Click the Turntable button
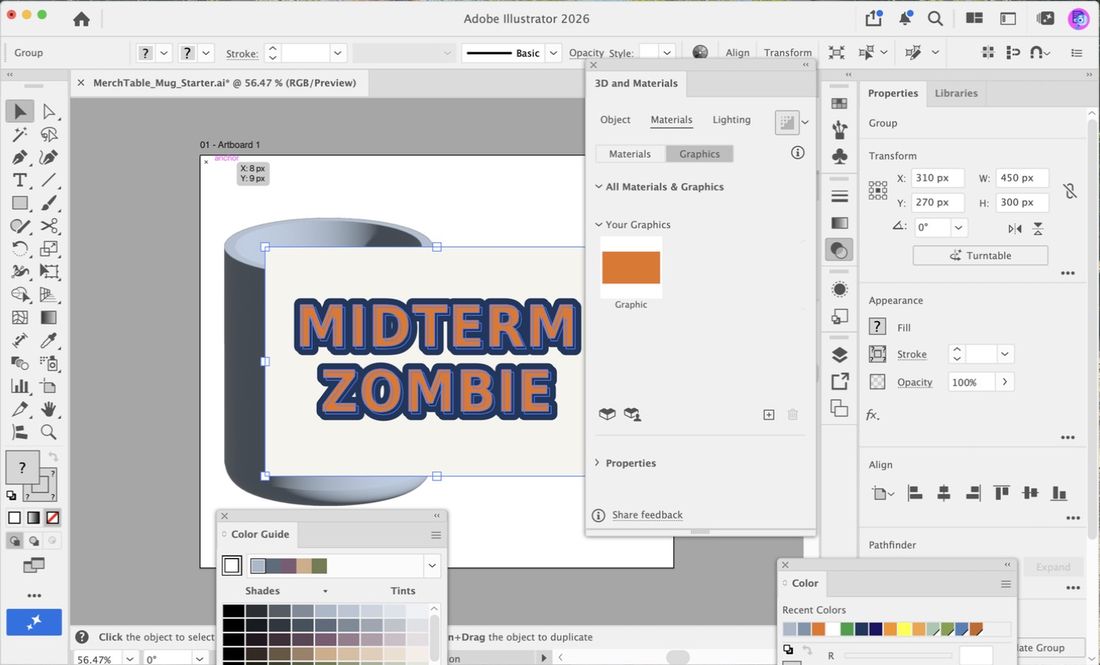 [980, 255]
